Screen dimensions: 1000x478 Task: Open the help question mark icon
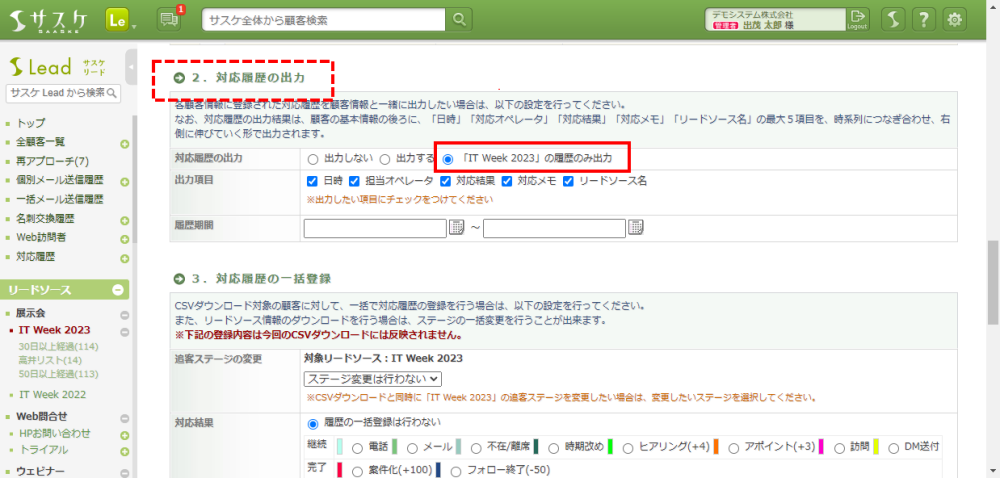pyautogui.click(x=924, y=19)
